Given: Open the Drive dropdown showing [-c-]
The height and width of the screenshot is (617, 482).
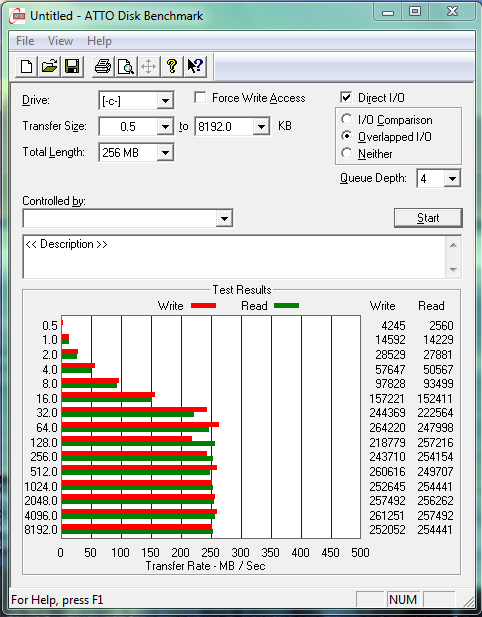Looking at the screenshot, I should [165, 101].
